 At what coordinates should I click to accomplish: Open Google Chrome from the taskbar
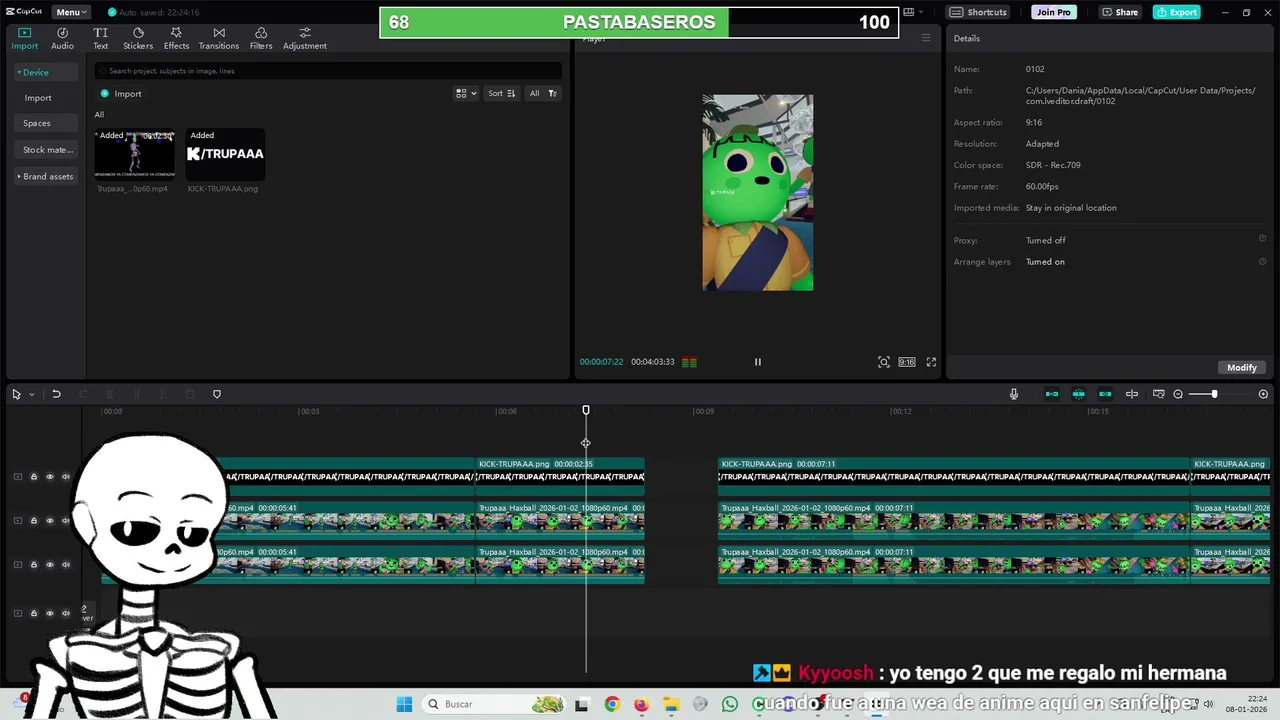tap(612, 704)
